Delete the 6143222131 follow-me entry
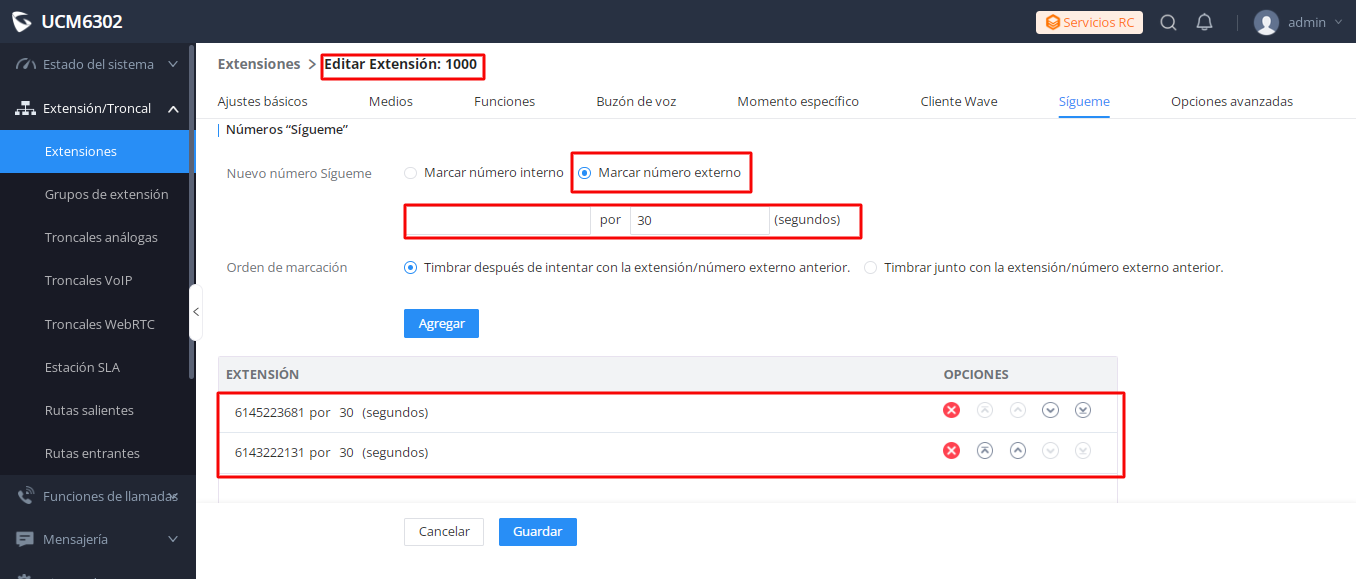1356x579 pixels. [952, 451]
